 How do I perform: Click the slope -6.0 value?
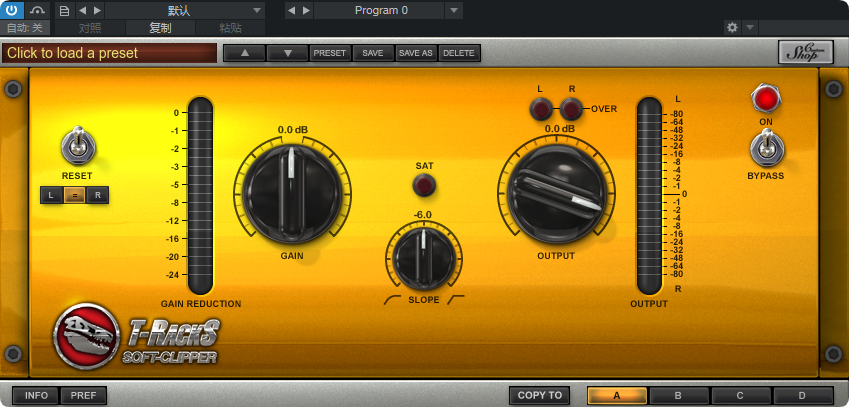(423, 215)
